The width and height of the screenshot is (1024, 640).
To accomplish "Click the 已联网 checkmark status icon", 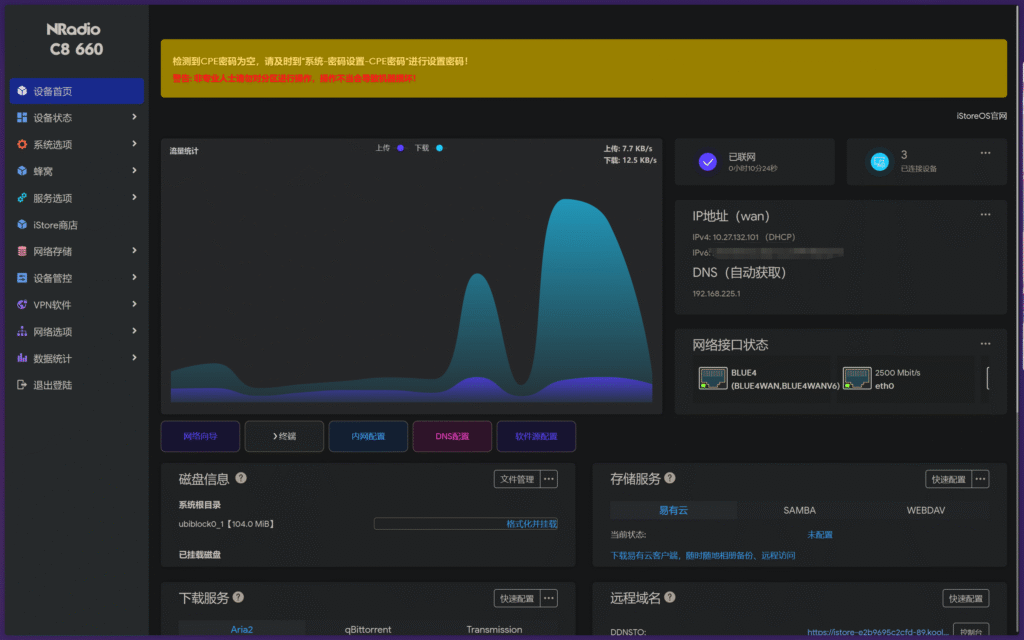I will 708,161.
